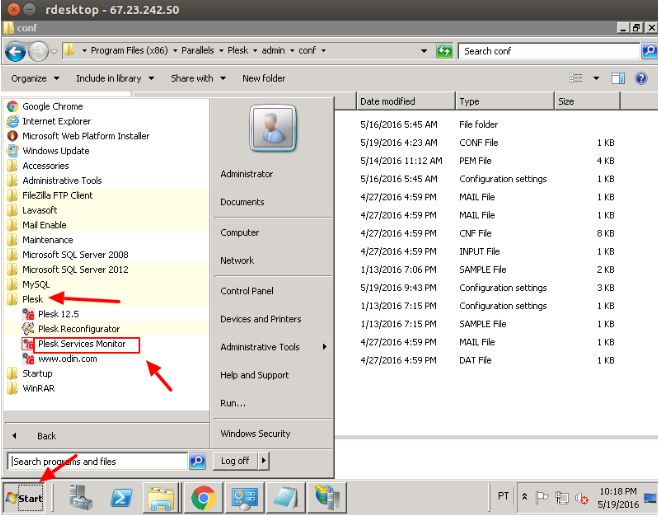Launch Plesk Services Monitor
This screenshot has width=658, height=515.
(81, 344)
